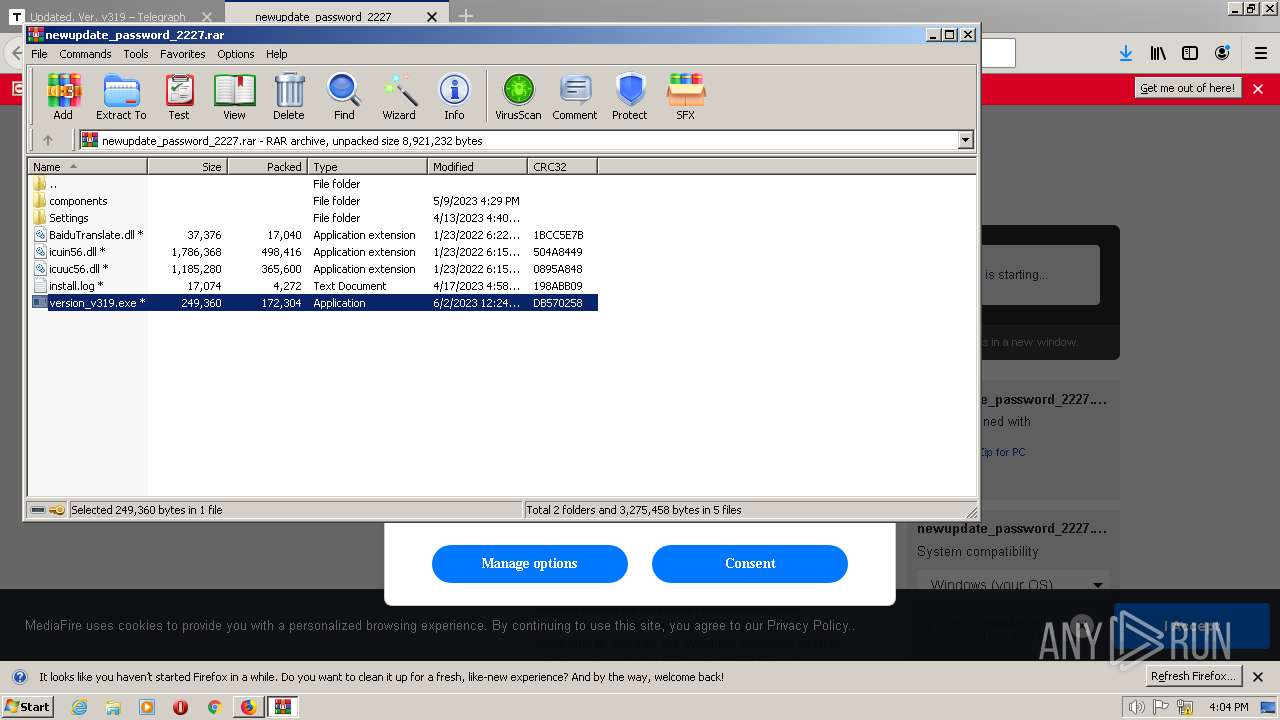Screen dimensions: 1280x720
Task: Open Opera from the taskbar
Action: click(x=180, y=707)
